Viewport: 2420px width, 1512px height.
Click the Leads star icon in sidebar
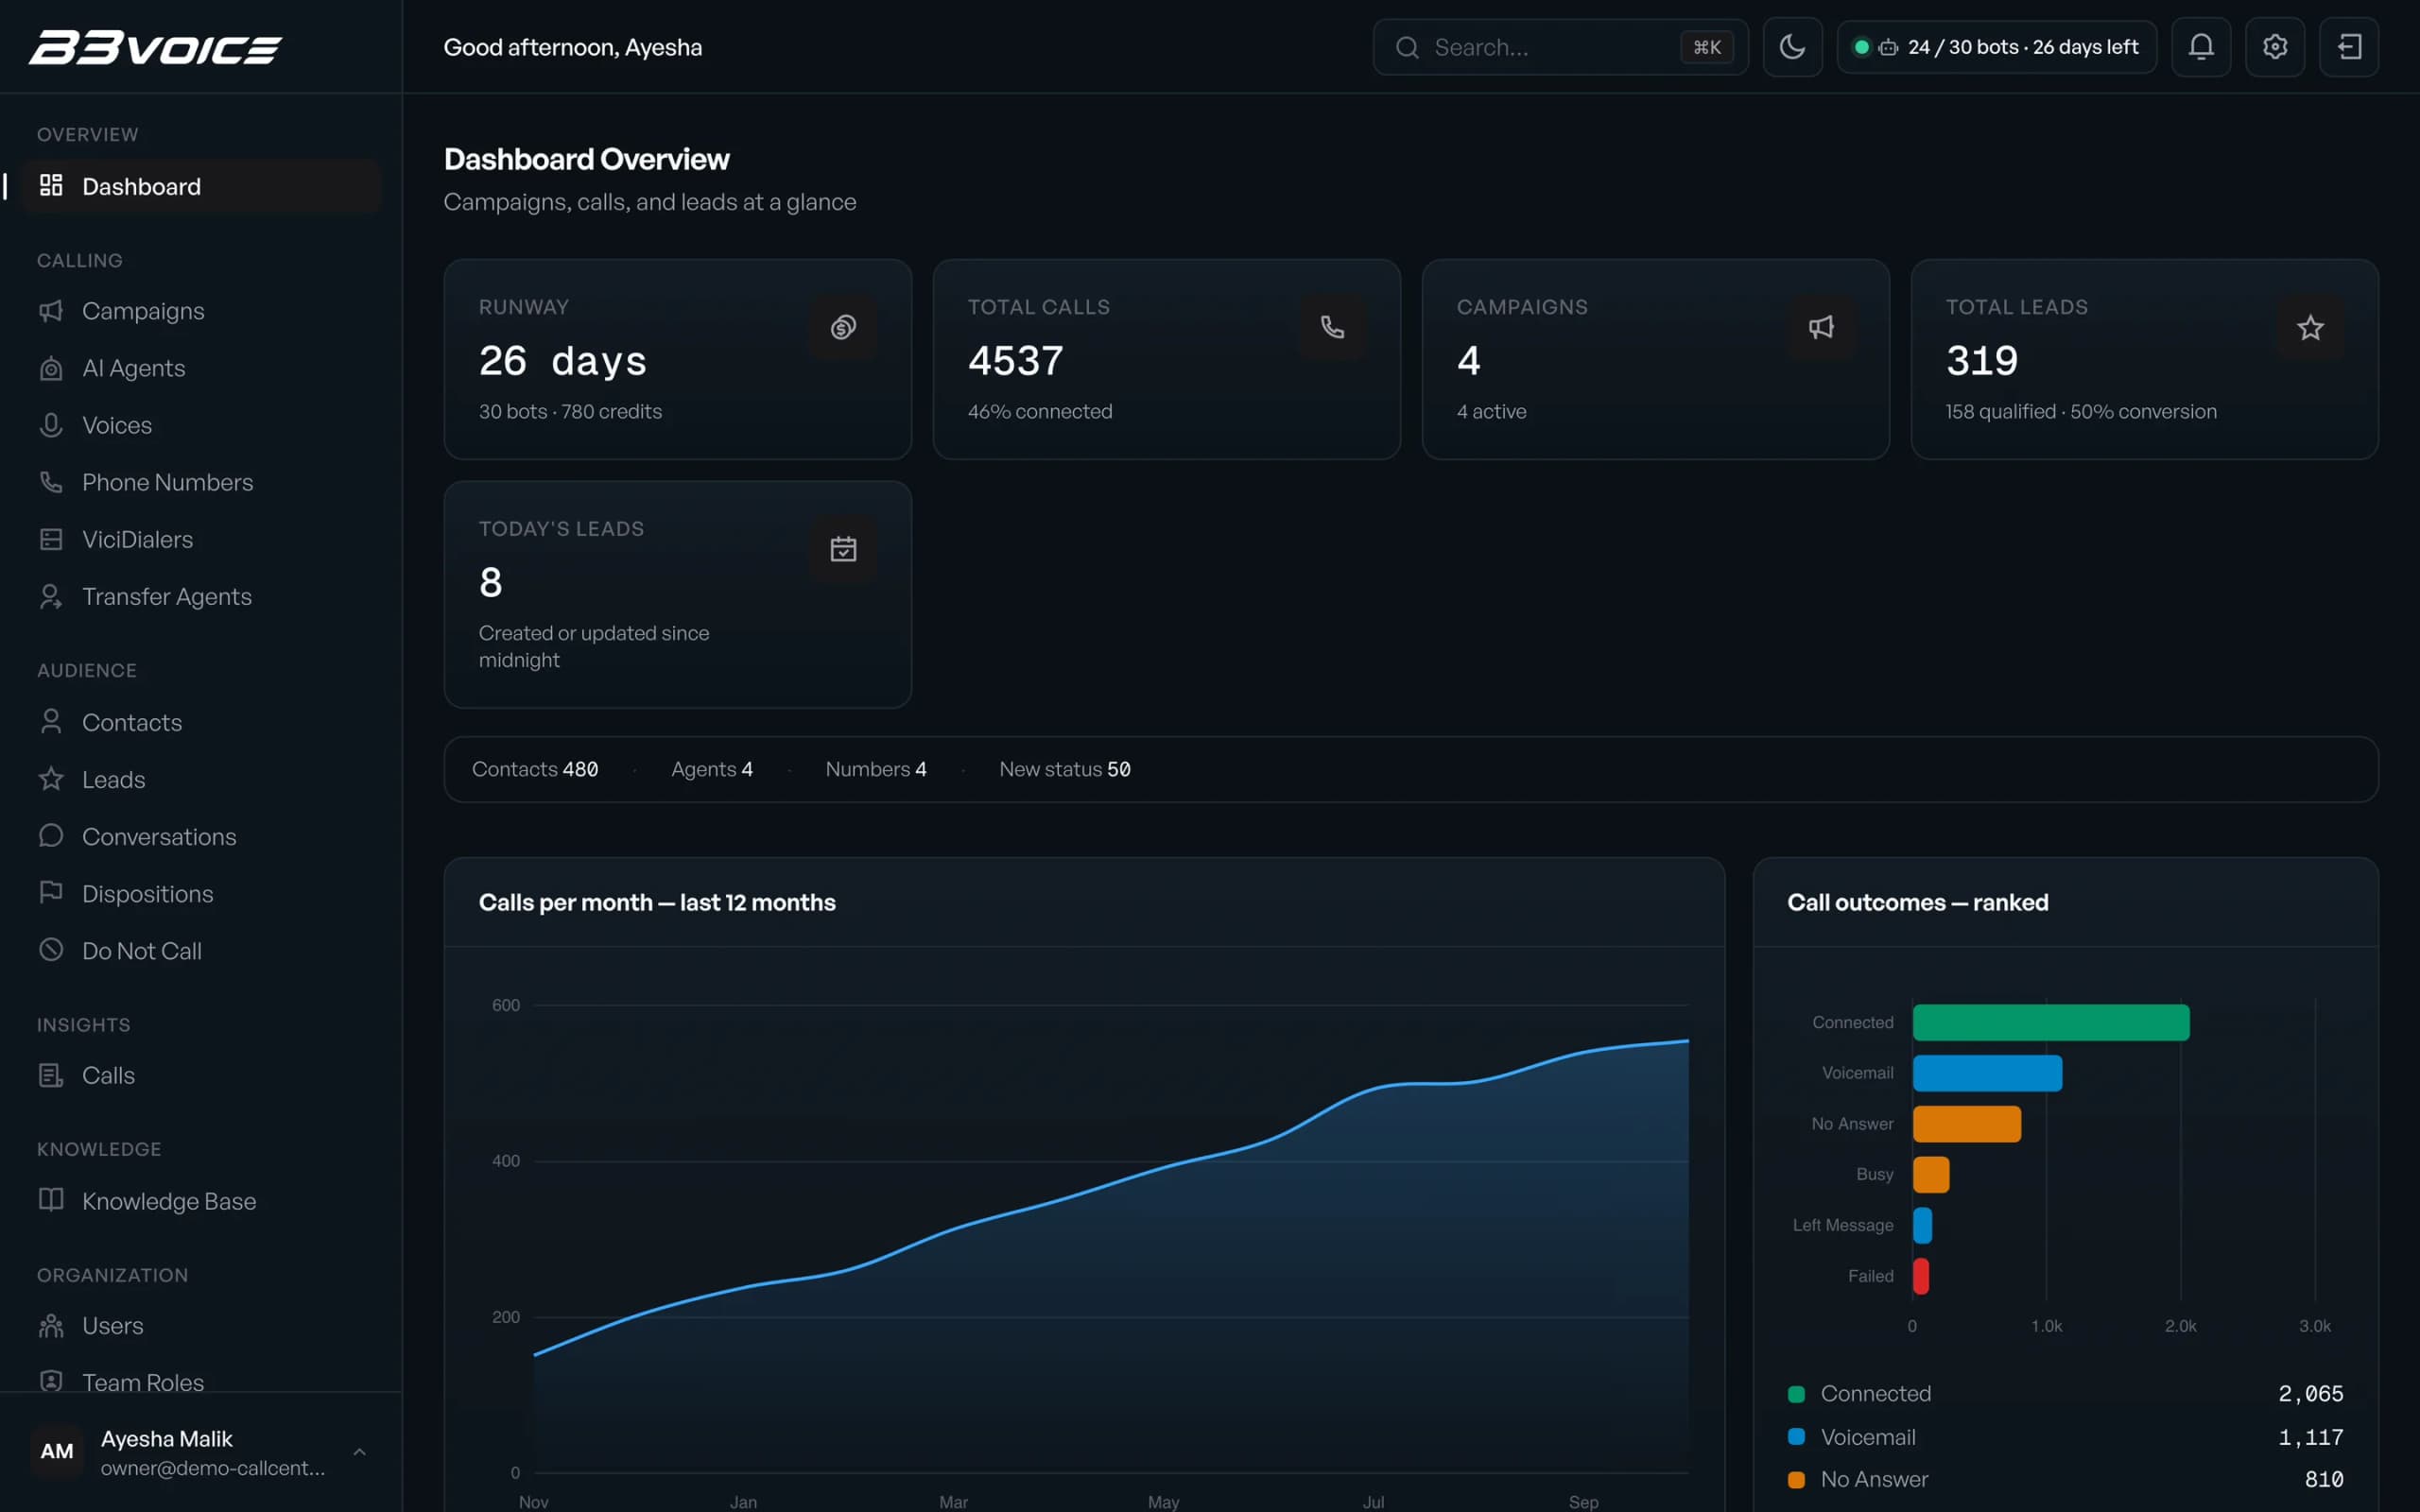(x=51, y=779)
